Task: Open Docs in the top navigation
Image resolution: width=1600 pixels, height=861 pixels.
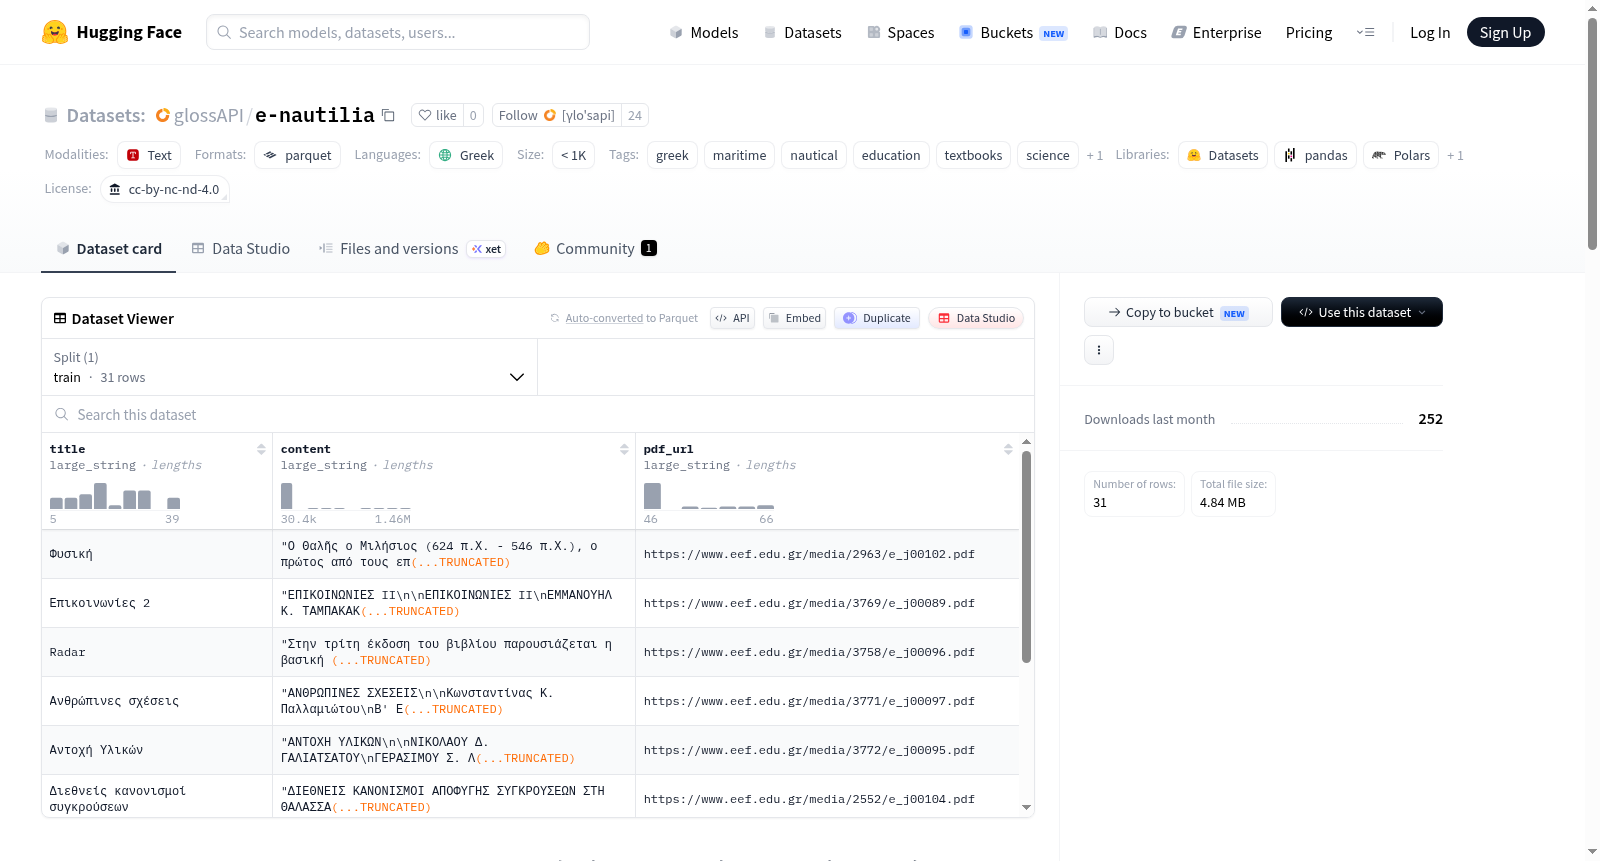Action: click(x=1120, y=32)
